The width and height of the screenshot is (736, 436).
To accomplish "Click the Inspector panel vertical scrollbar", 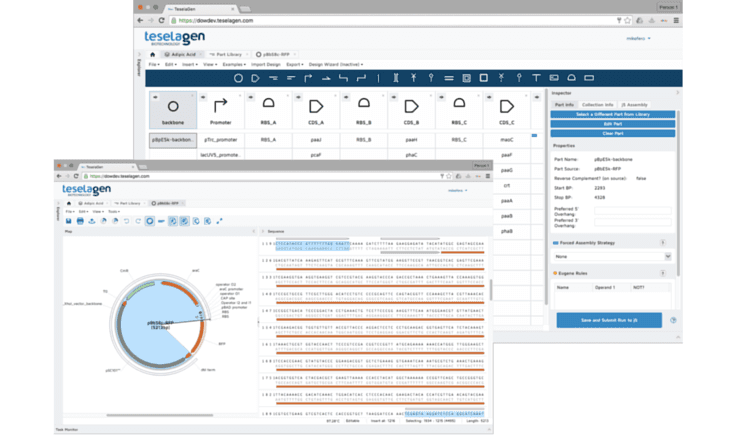I will click(677, 193).
